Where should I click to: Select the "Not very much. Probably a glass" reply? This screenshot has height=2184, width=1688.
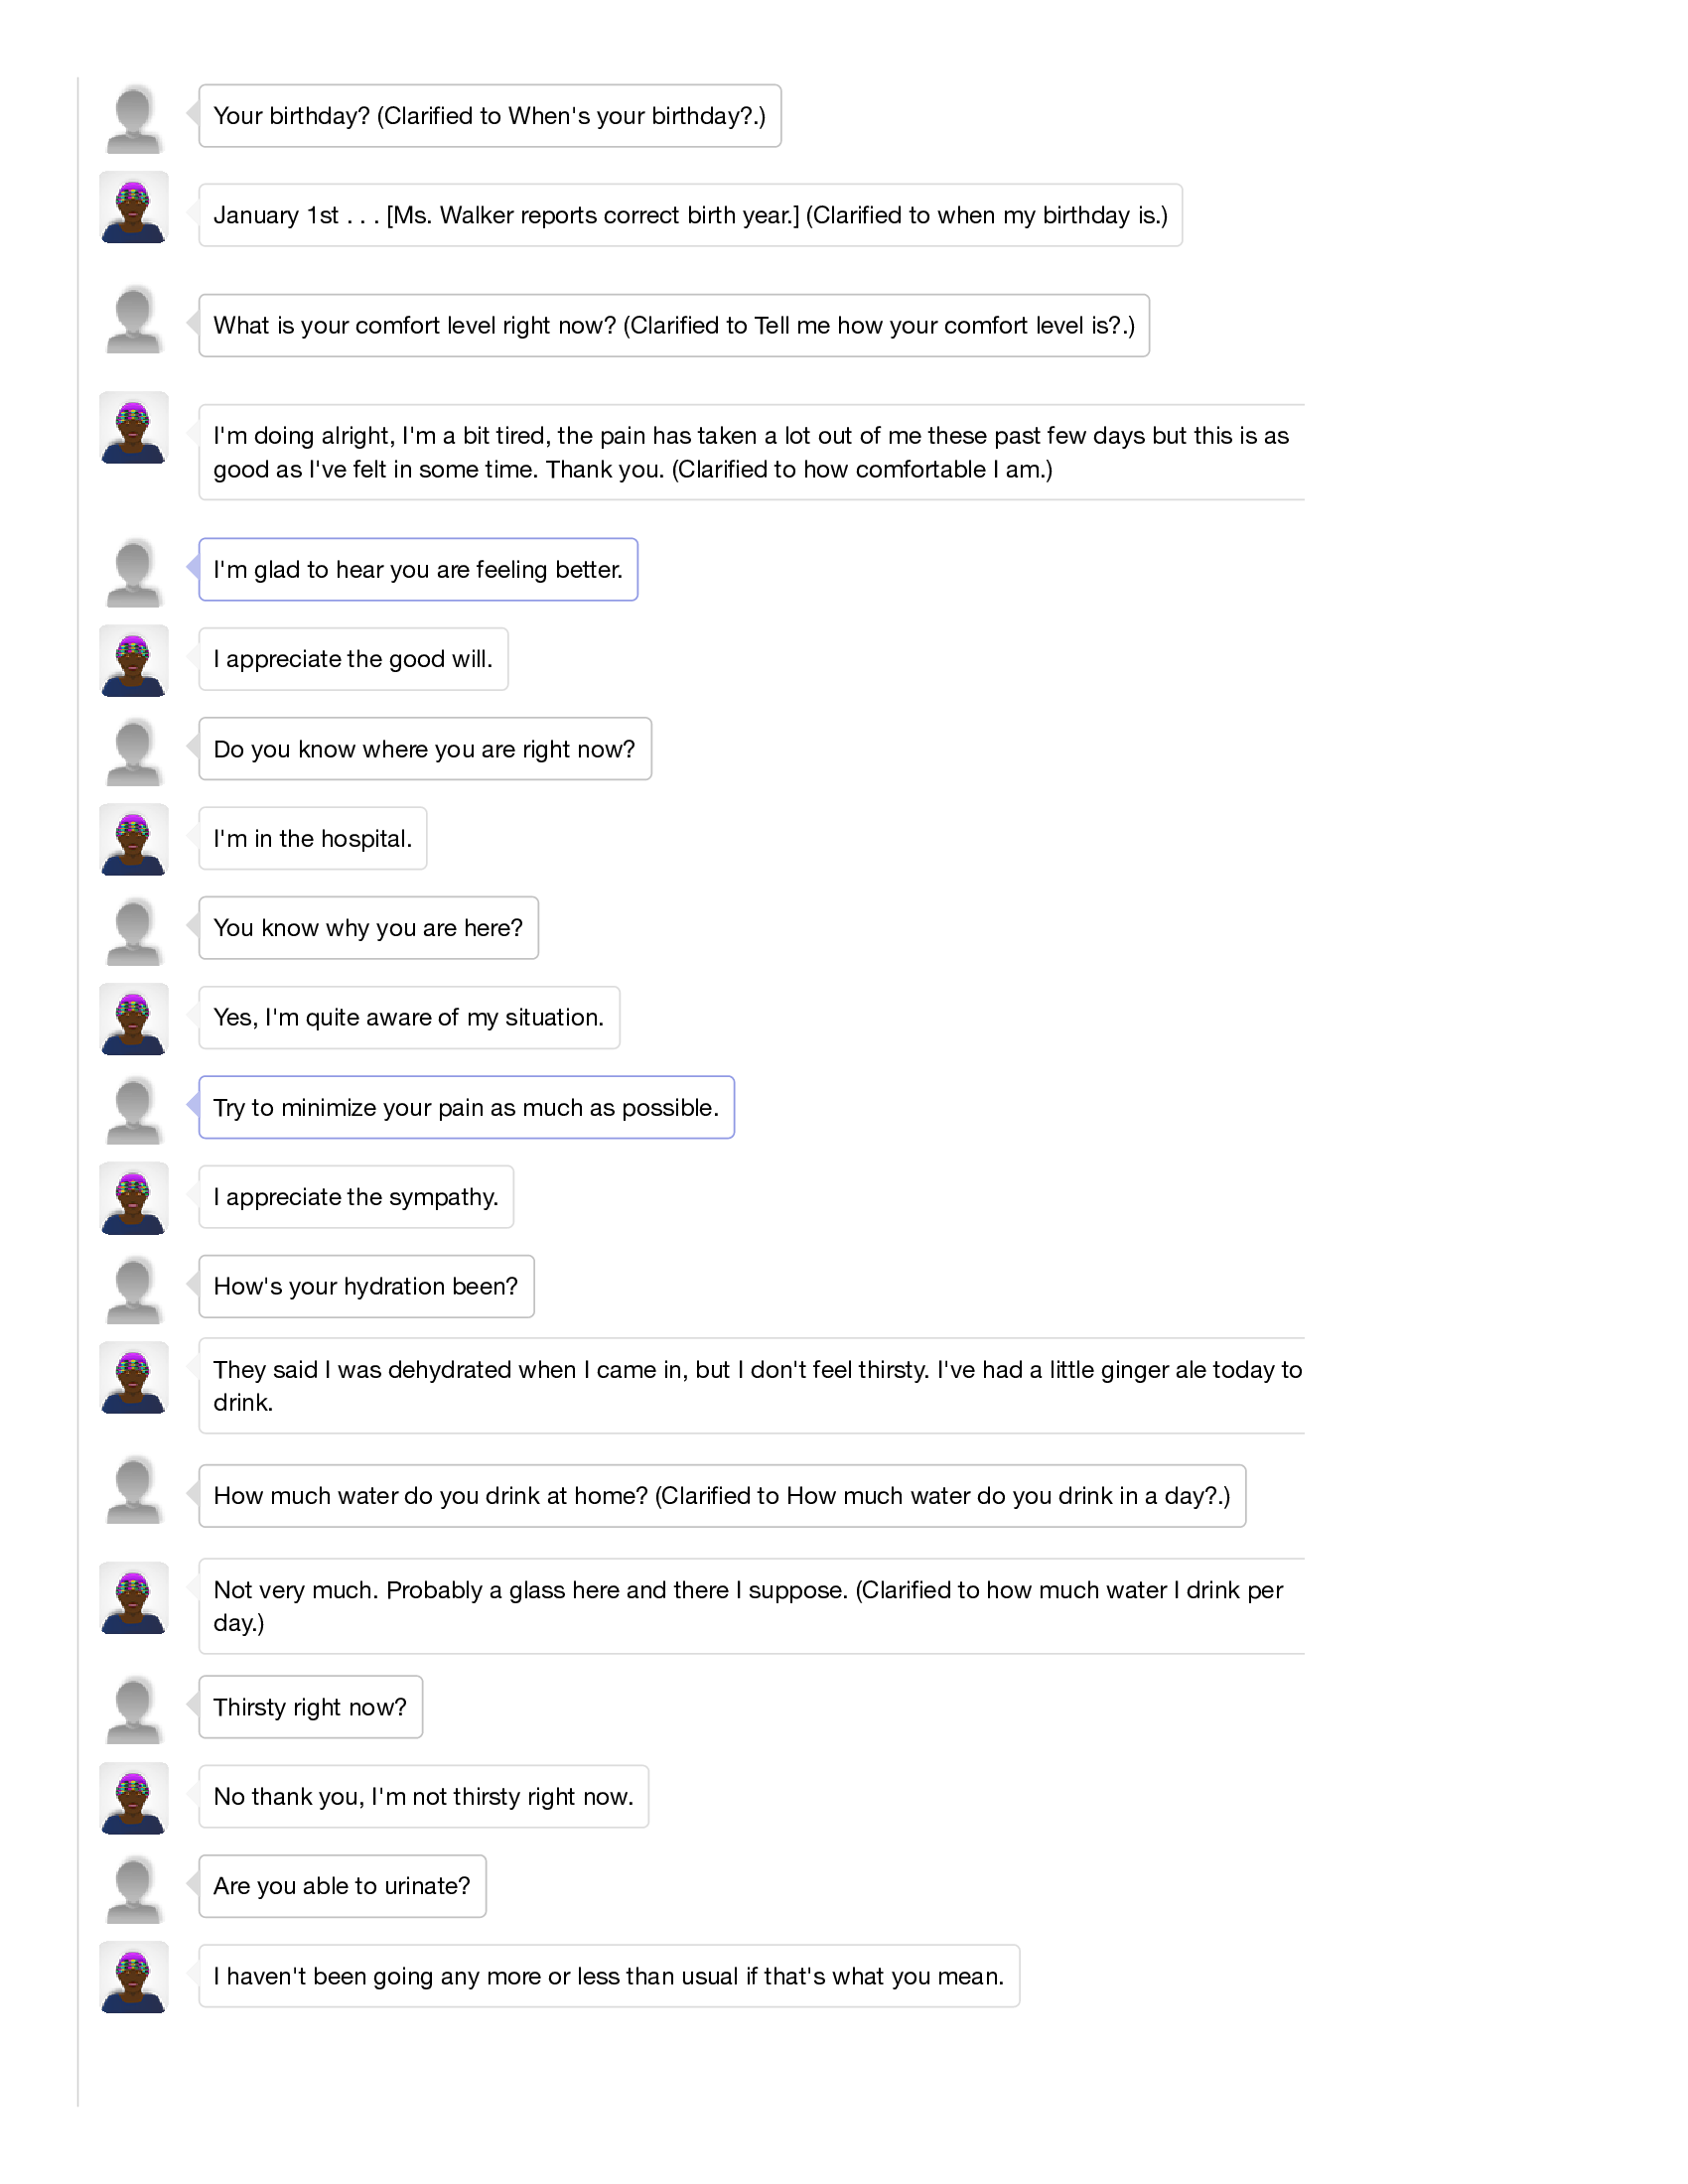750,1606
